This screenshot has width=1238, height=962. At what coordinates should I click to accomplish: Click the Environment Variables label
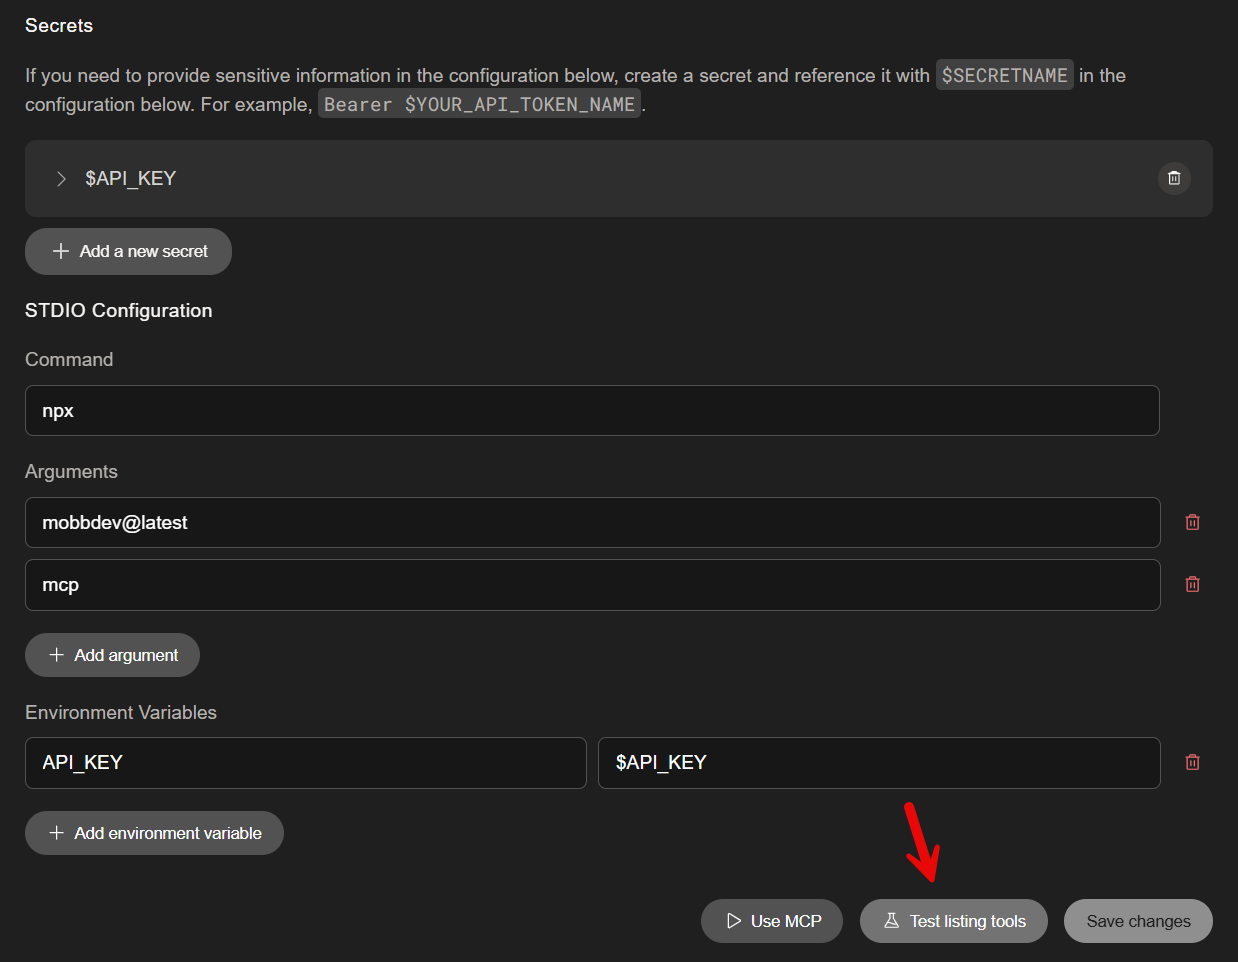click(121, 713)
